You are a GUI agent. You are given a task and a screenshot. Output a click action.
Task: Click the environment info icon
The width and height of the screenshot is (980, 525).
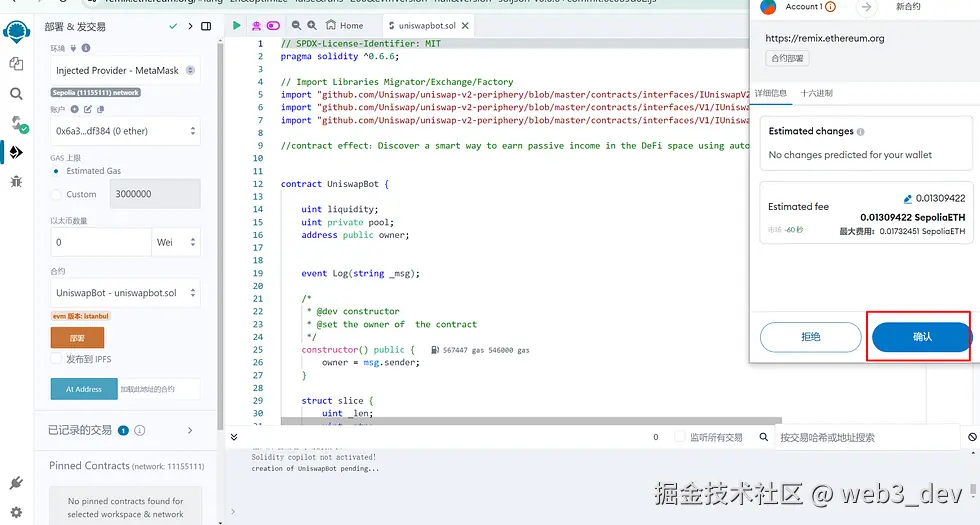pos(86,48)
